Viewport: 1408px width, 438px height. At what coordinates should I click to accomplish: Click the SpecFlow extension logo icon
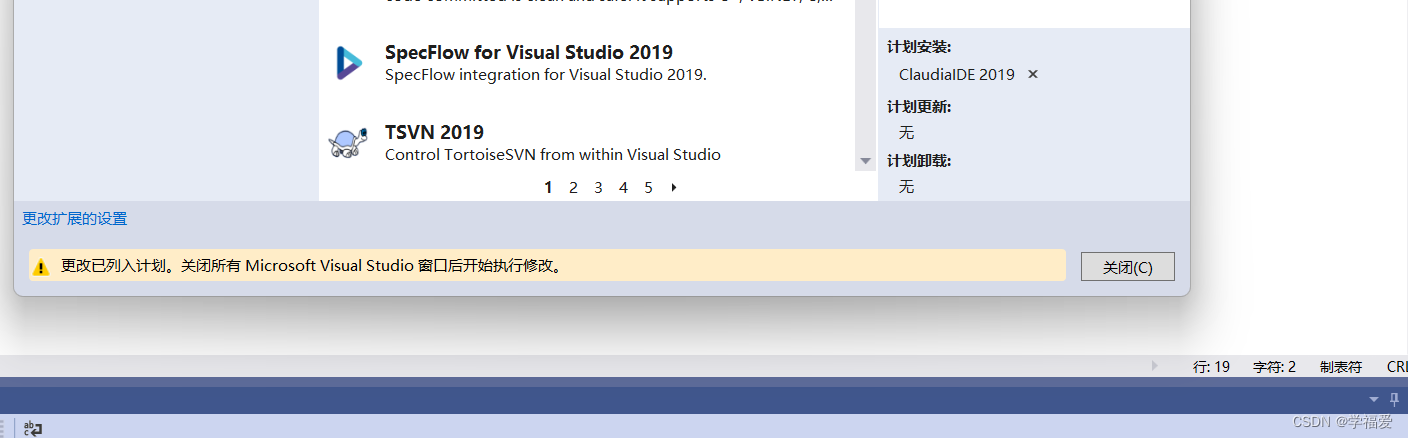coord(349,63)
